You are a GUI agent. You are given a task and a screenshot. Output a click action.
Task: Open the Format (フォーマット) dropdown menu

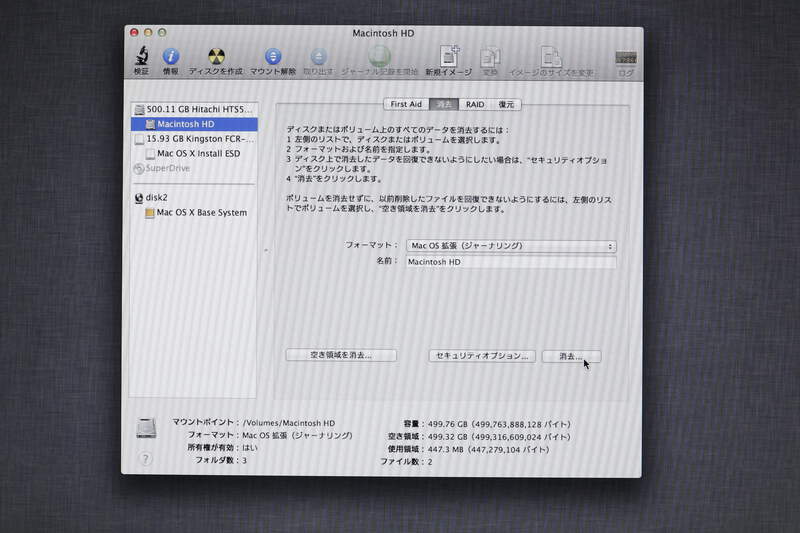coord(510,245)
